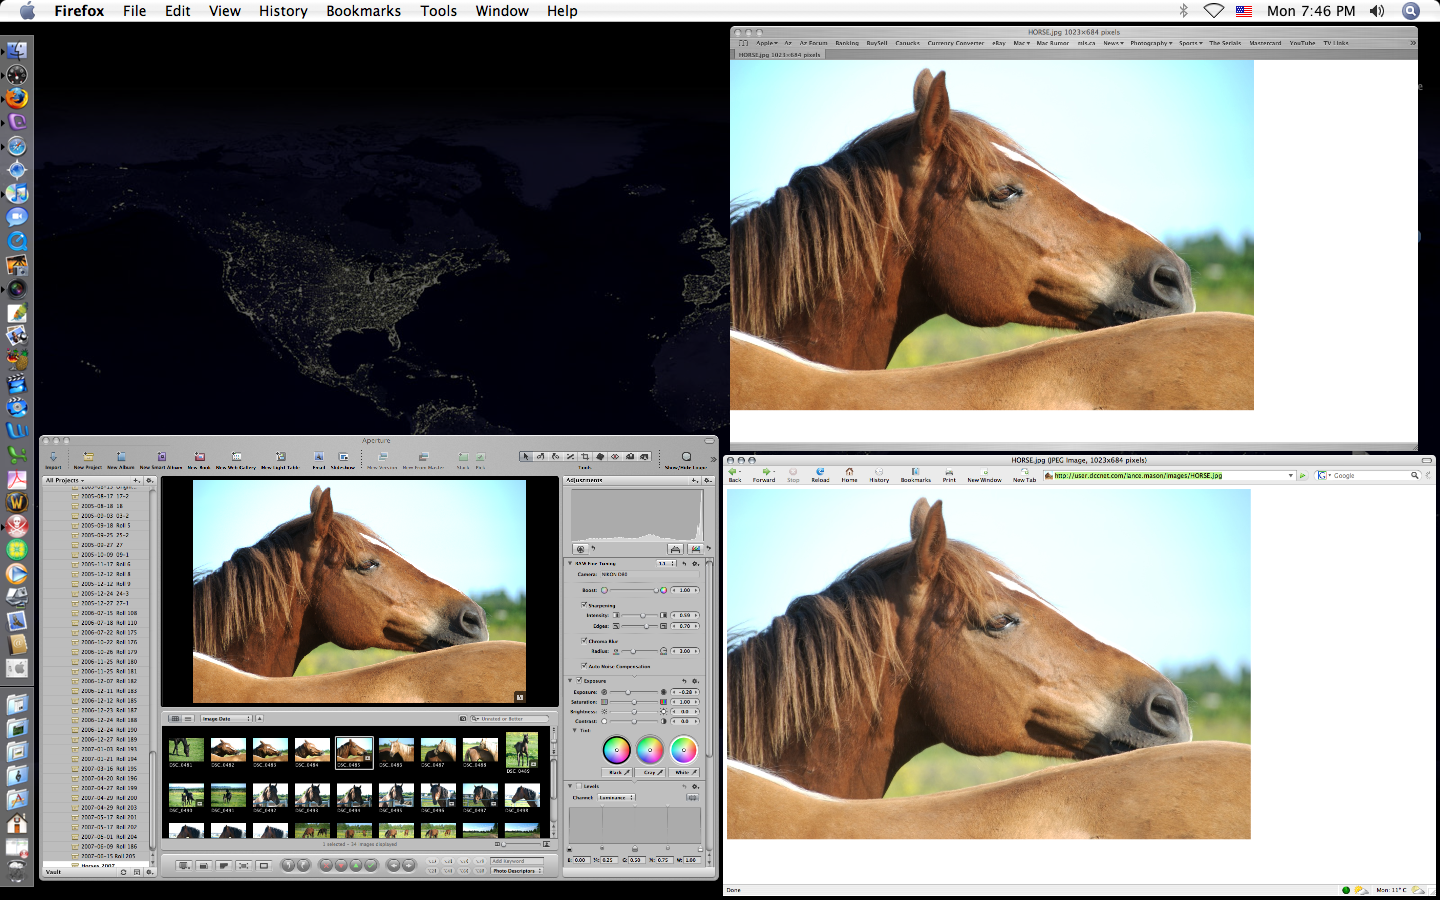Open the Tools menu
The width and height of the screenshot is (1440, 900).
click(438, 11)
